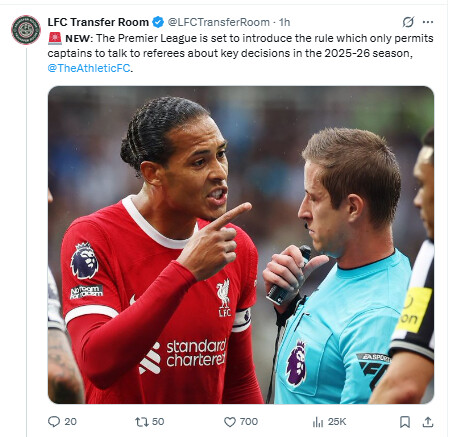
Task: Like the tweet with the heart icon
Action: click(x=230, y=422)
